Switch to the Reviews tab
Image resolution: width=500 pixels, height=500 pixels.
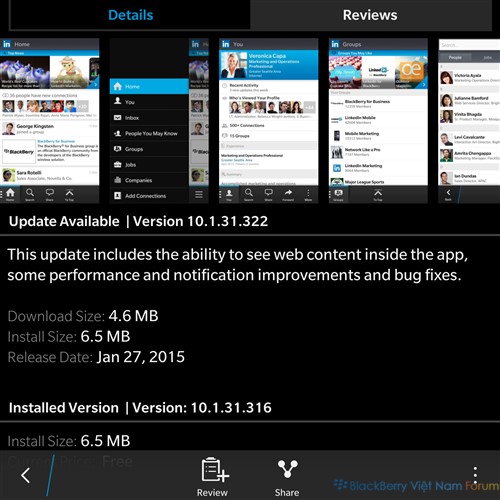[x=370, y=15]
